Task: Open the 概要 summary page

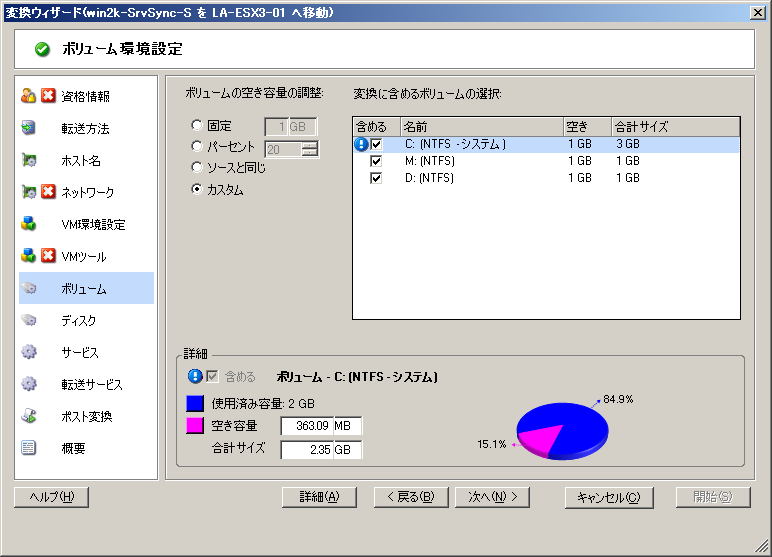Action: [x=73, y=448]
